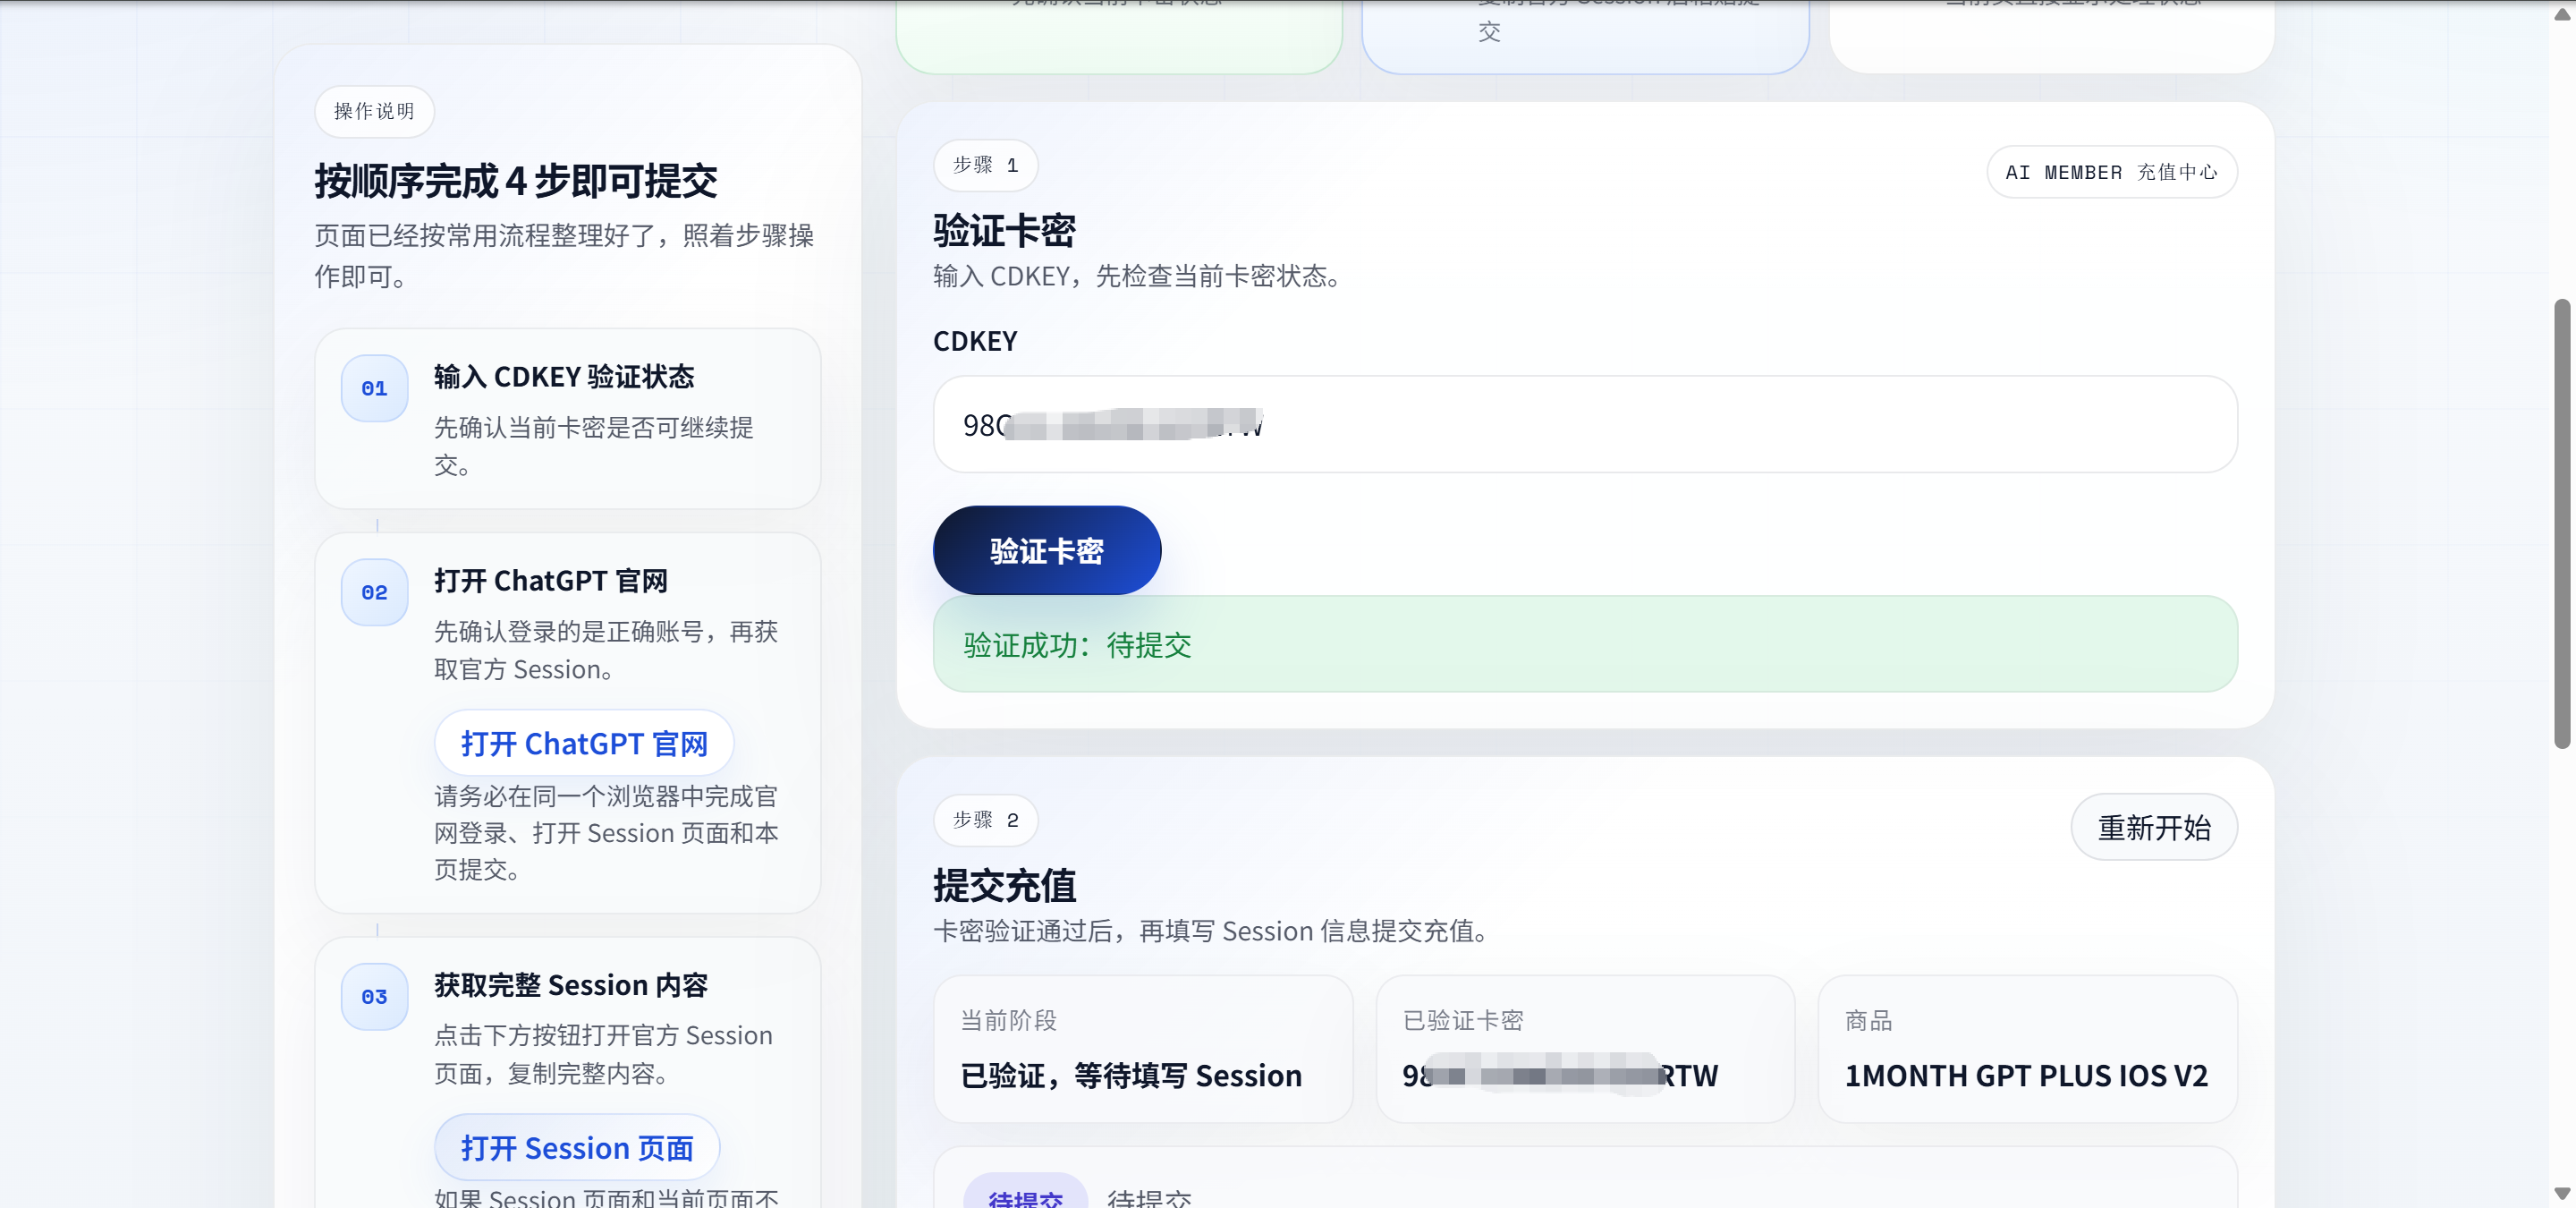Screen dimensions: 2576x1208
Task: Click the 提交充值 section heading
Action: coord(1004,886)
